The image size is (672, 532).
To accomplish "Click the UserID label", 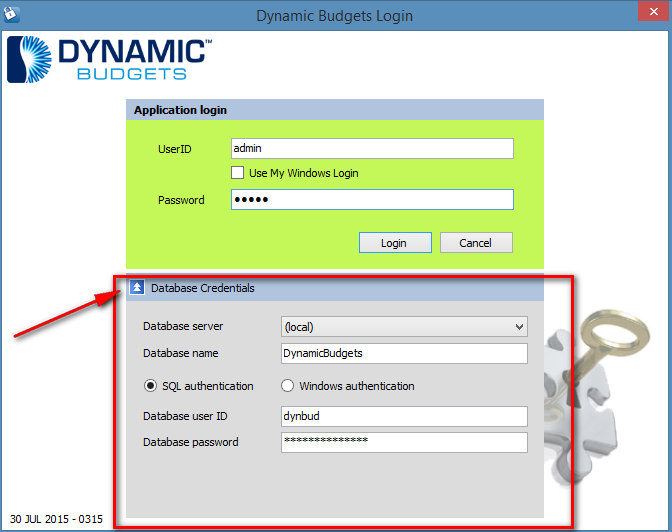I will click(174, 149).
